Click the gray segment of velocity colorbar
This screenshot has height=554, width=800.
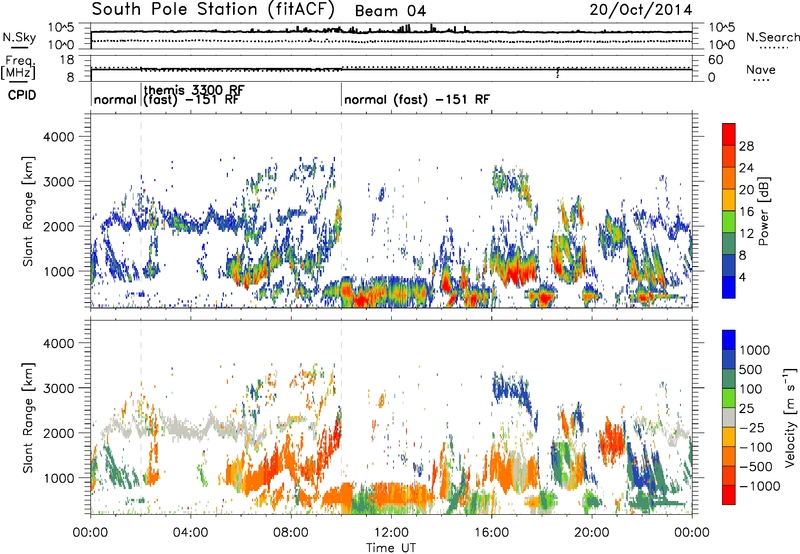pos(729,418)
